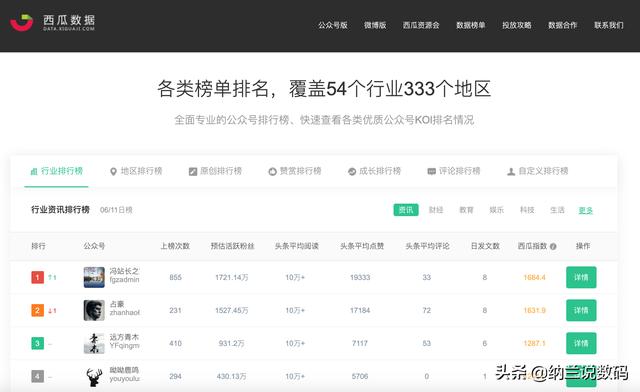The height and width of the screenshot is (392, 640).
Task: Click the 预估活跃粉丝 column header
Action: (x=232, y=246)
